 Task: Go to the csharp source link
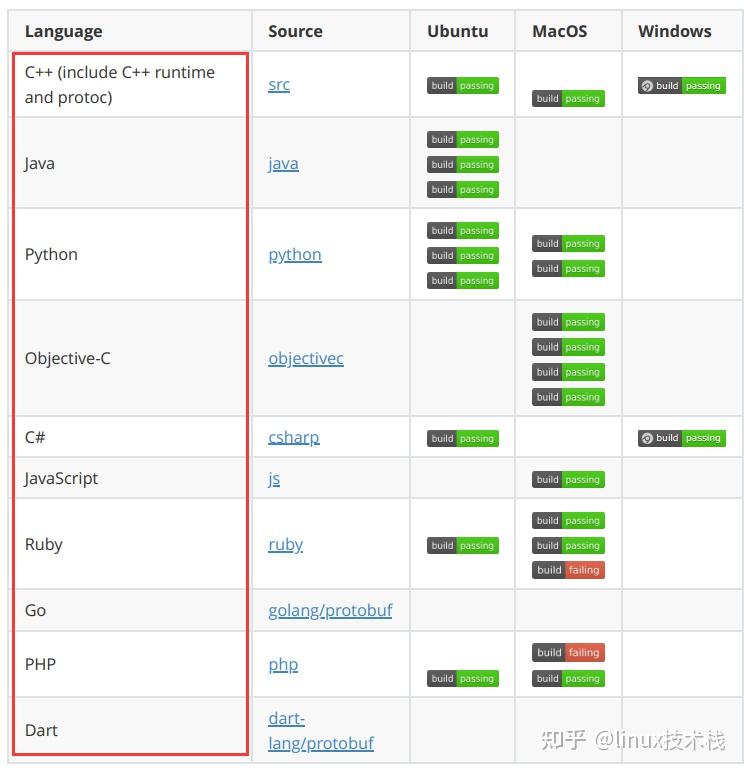point(294,437)
